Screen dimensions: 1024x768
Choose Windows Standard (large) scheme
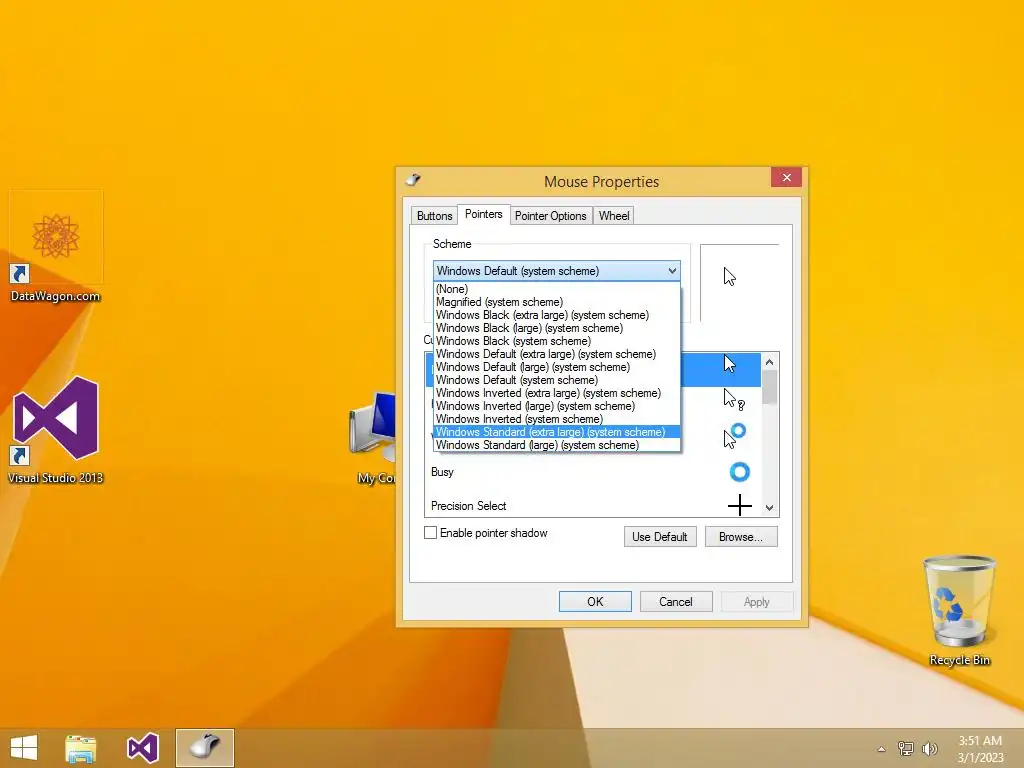pos(556,445)
